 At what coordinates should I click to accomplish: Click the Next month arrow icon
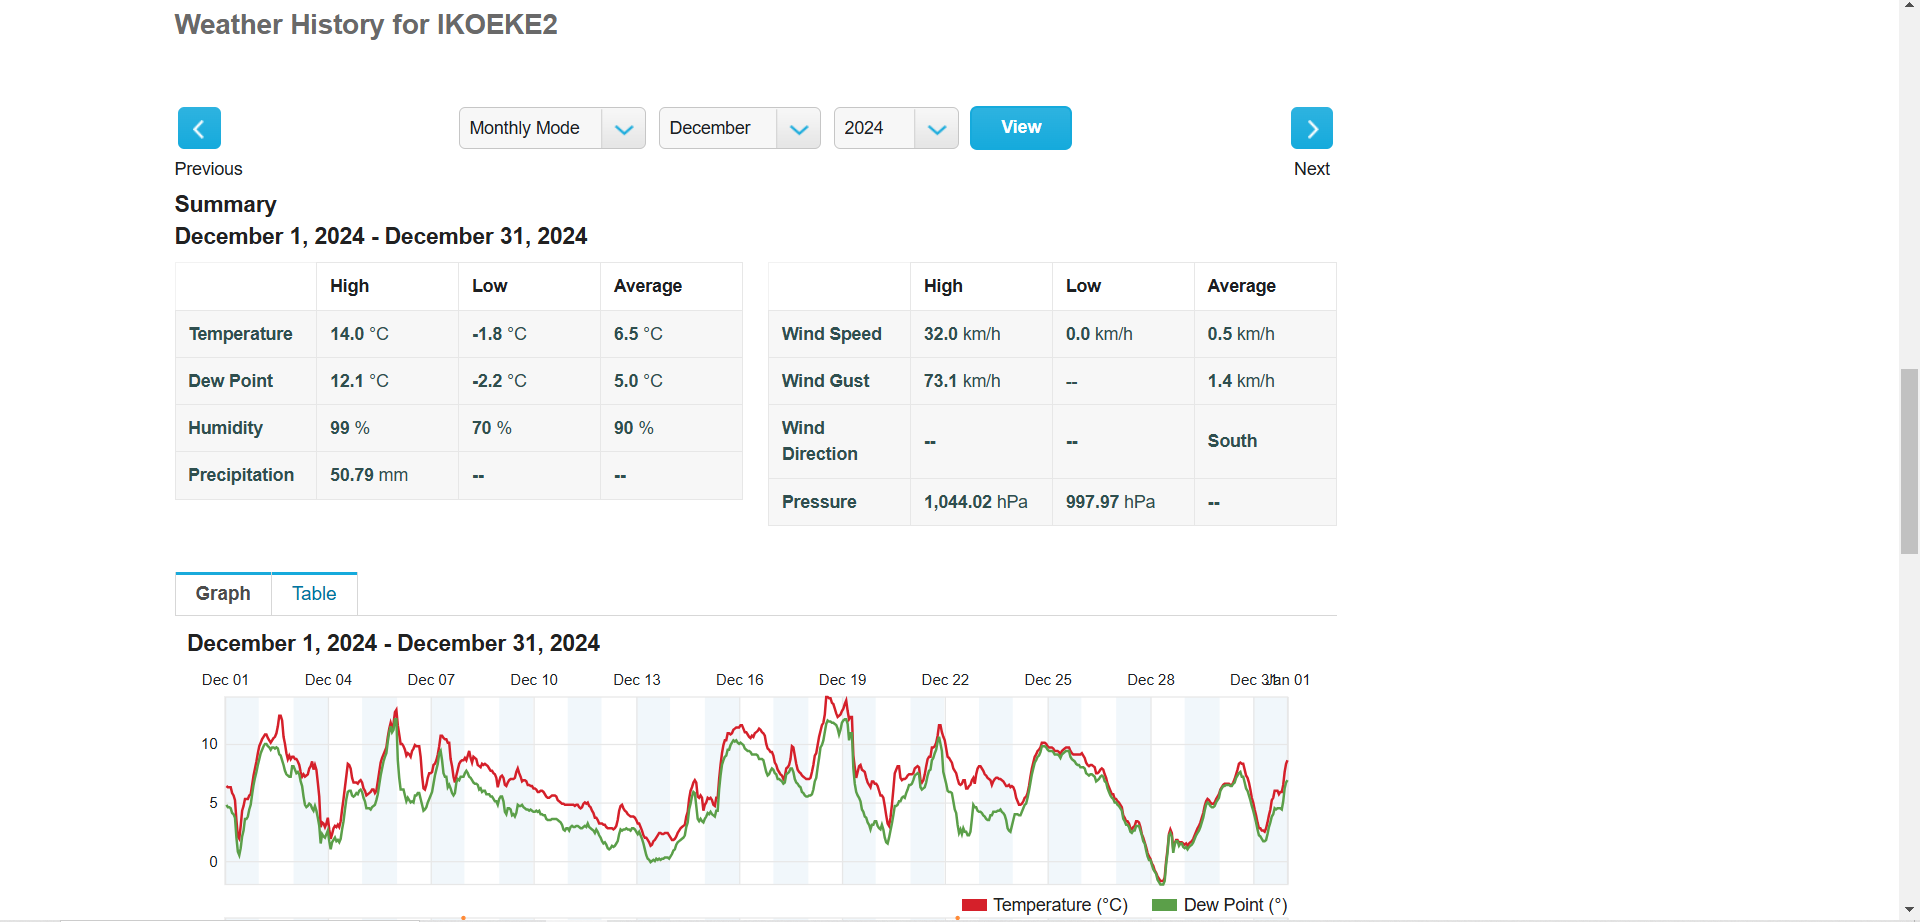point(1311,128)
